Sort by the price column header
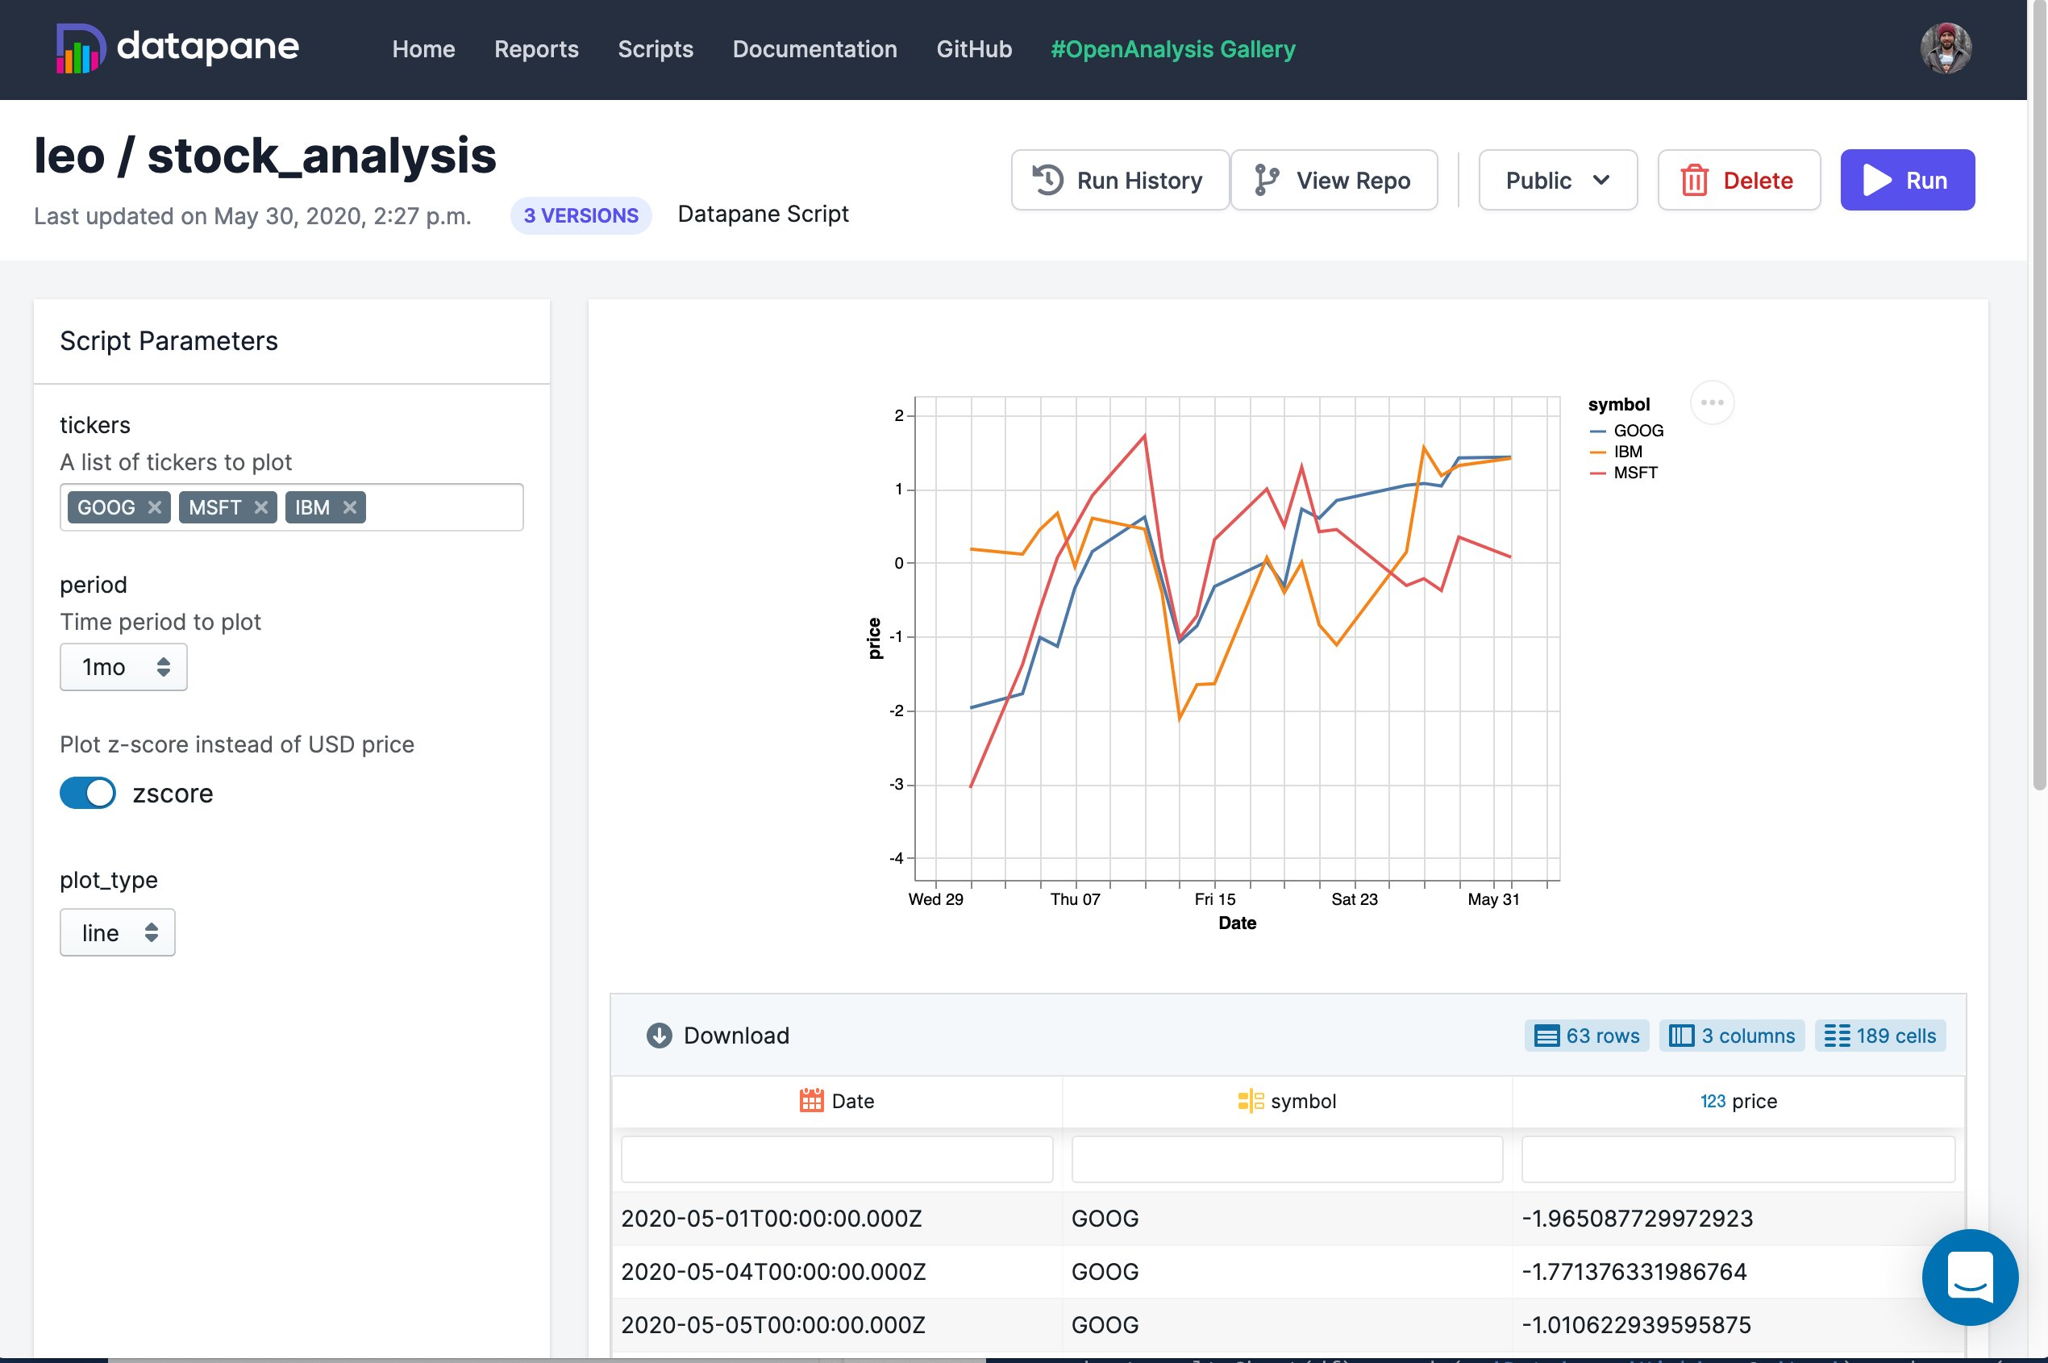2048x1363 pixels. coord(1738,1101)
